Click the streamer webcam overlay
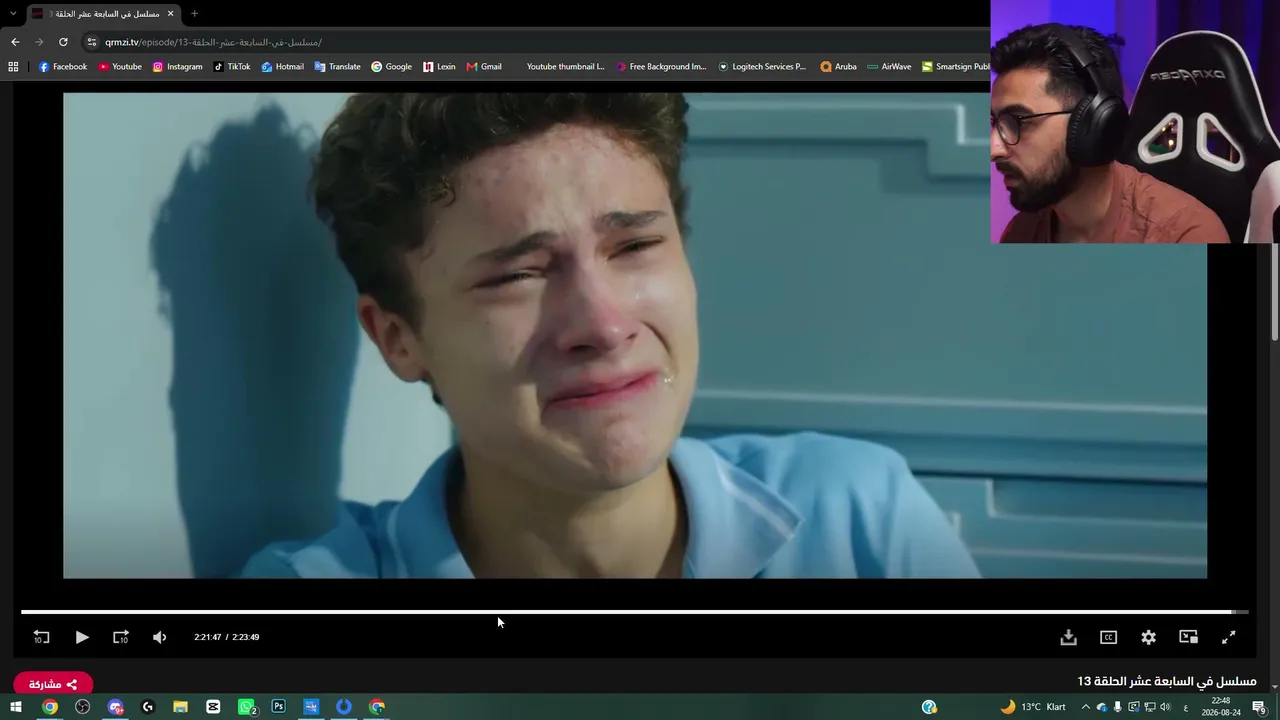This screenshot has height=720, width=1280. (1135, 122)
